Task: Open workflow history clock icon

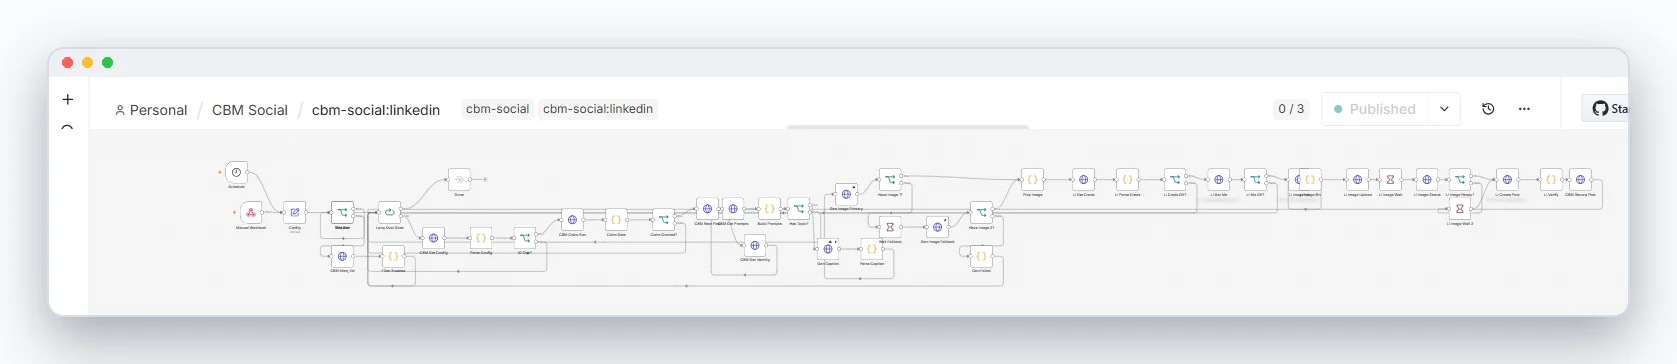Action: pyautogui.click(x=1488, y=109)
